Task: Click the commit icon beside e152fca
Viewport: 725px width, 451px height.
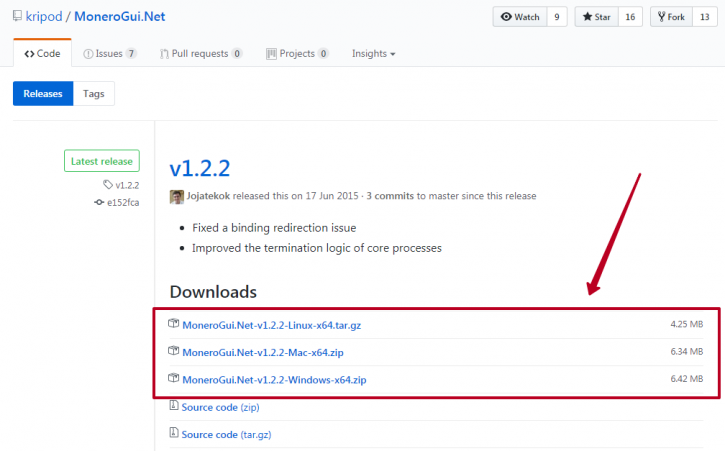Action: coord(99,202)
